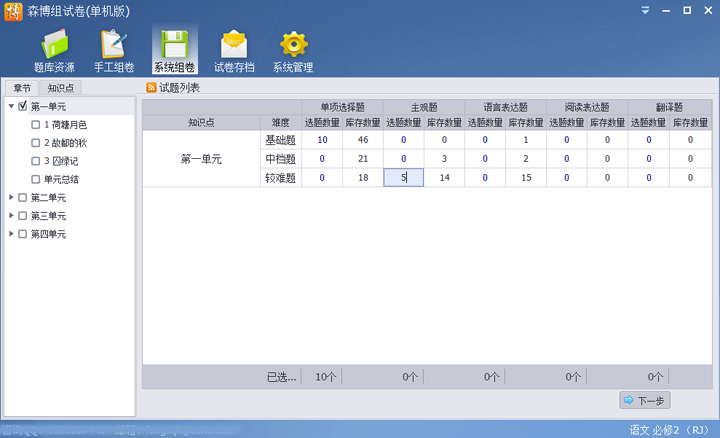The height and width of the screenshot is (438, 720).
Task: Expand the 第二单元 tree node
Action: click(x=11, y=197)
